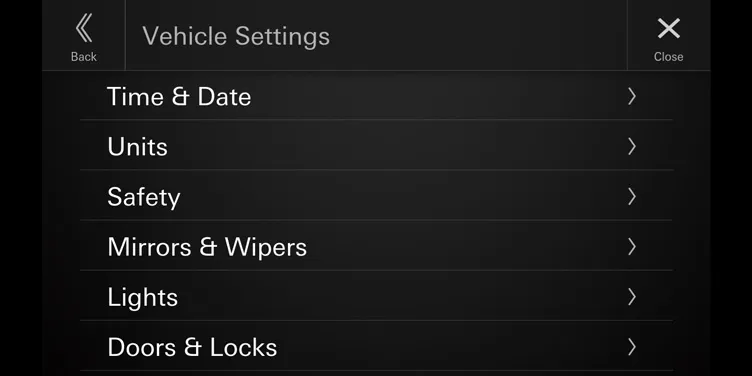Tap the double-chevron Back arrow icon
Screen dimensions: 752x376
click(x=84, y=28)
